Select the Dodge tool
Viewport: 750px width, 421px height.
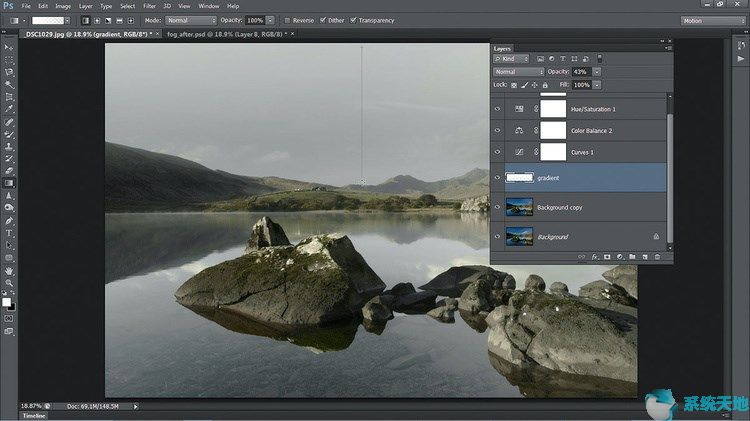click(9, 208)
